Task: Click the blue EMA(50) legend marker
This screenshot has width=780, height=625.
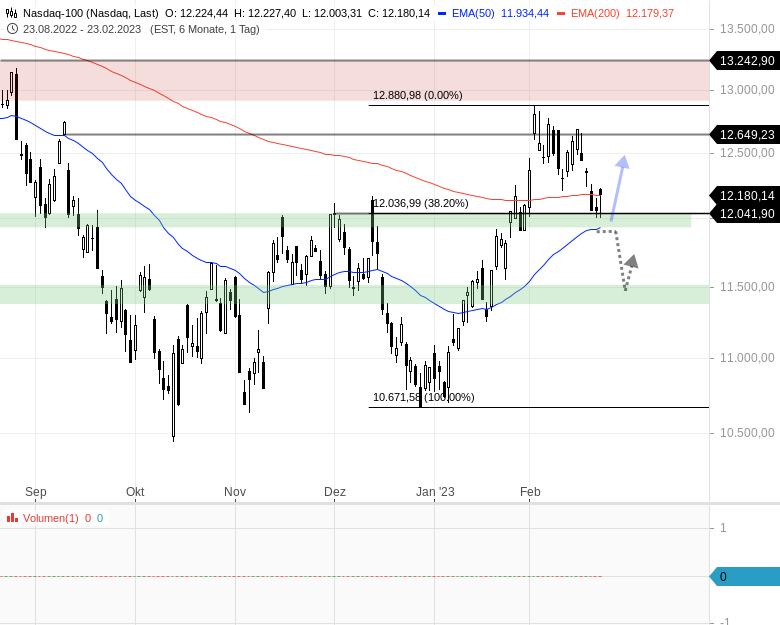Action: click(442, 13)
